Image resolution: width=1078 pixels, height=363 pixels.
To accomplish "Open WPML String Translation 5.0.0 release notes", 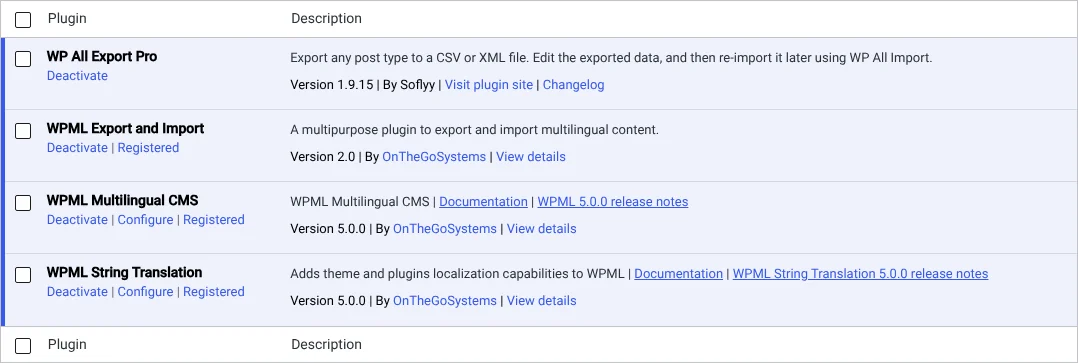I will pos(860,274).
